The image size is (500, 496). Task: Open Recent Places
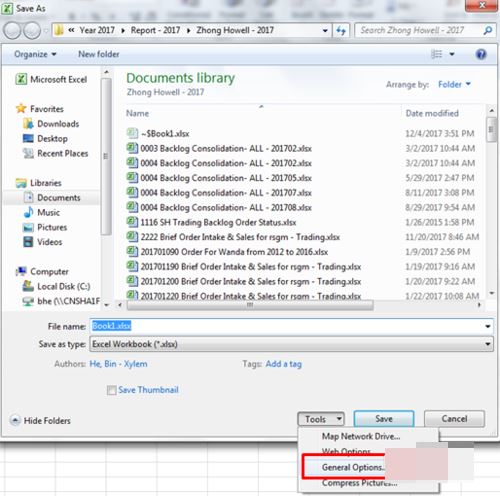click(x=55, y=153)
